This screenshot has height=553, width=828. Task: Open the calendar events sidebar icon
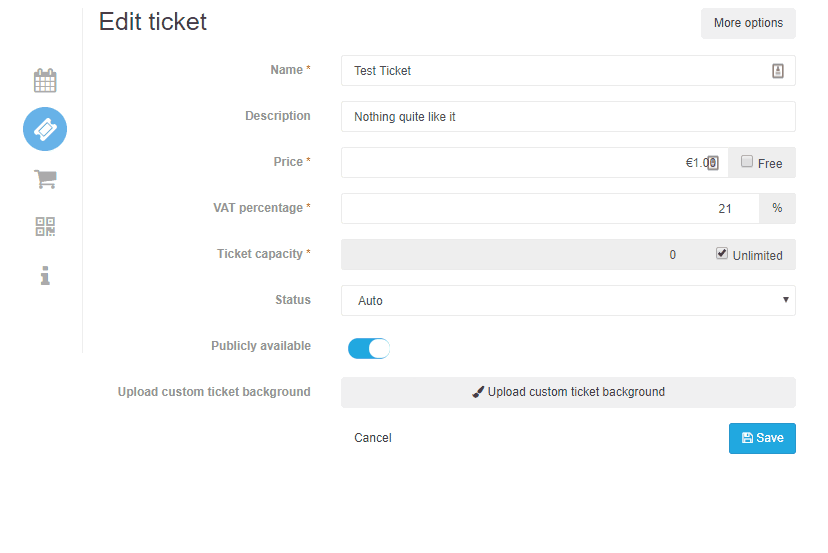pyautogui.click(x=45, y=81)
